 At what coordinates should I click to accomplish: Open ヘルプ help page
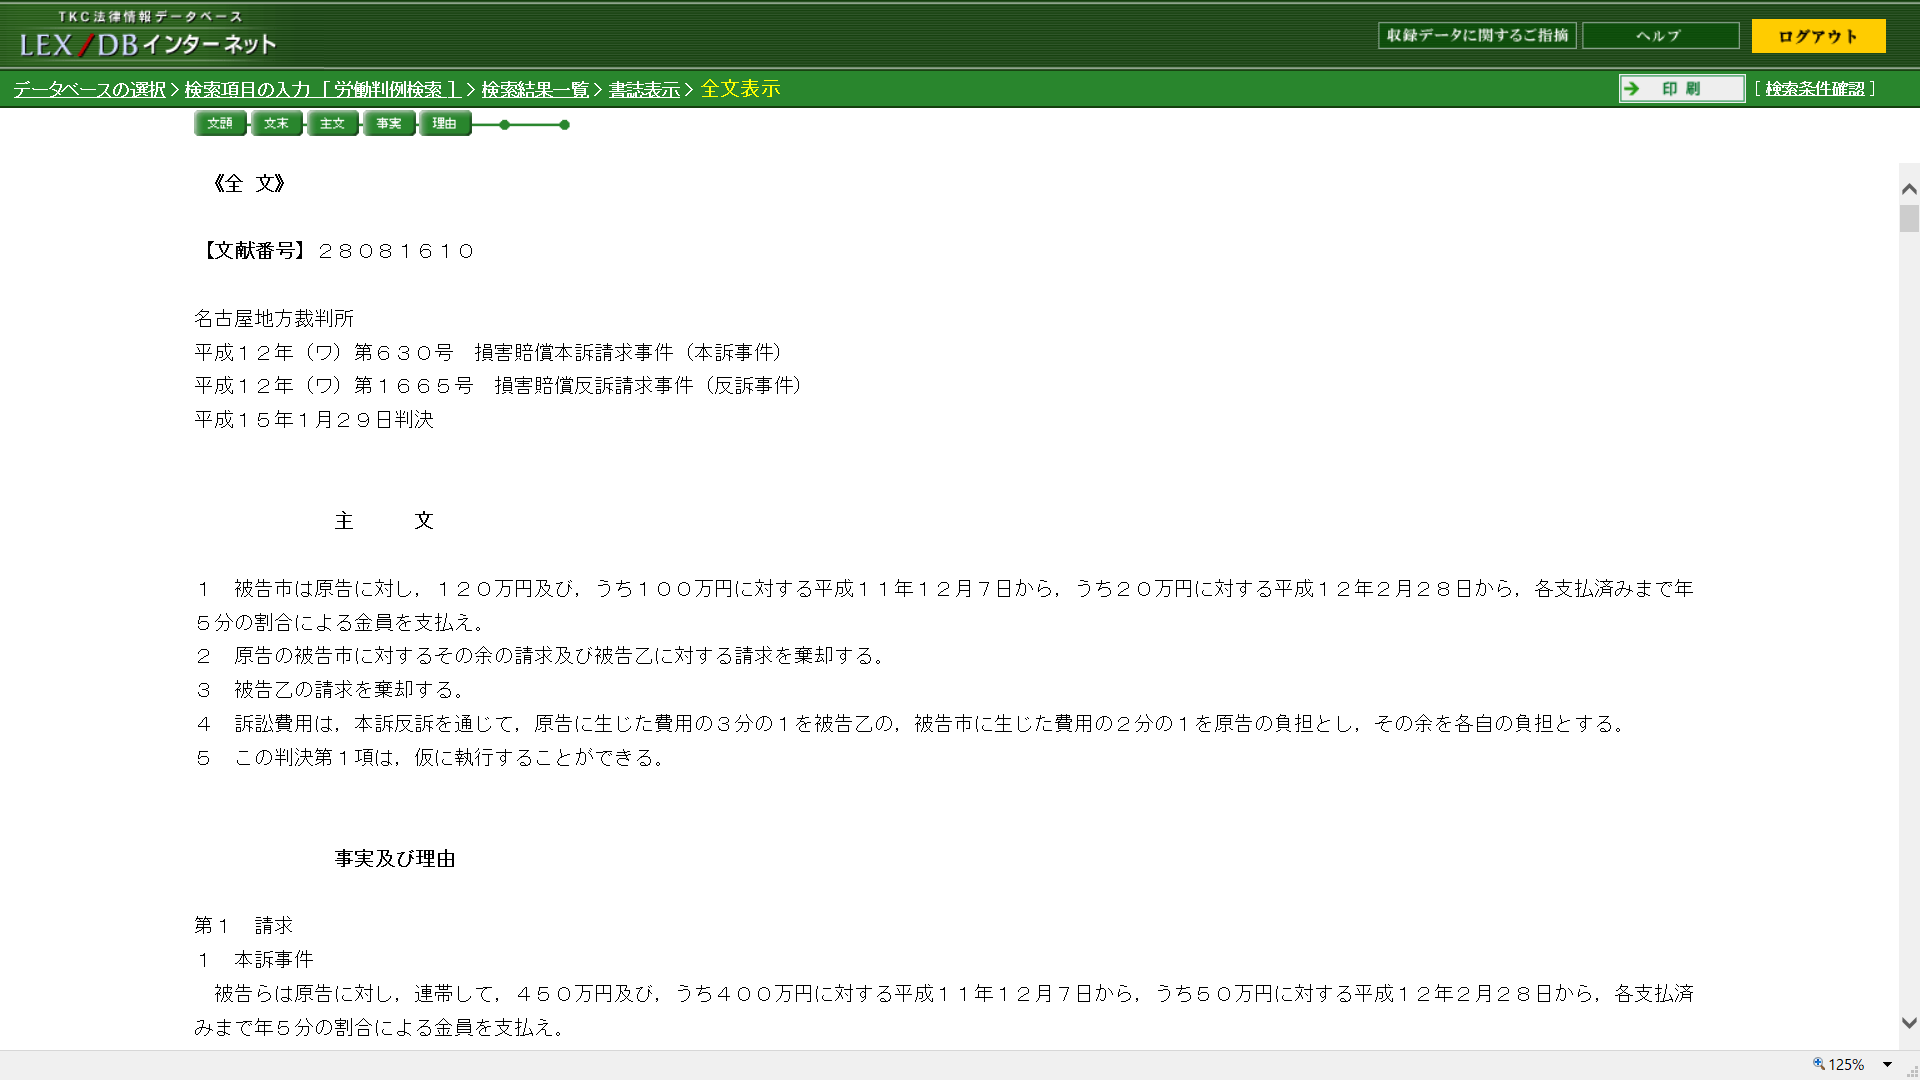coord(1660,36)
